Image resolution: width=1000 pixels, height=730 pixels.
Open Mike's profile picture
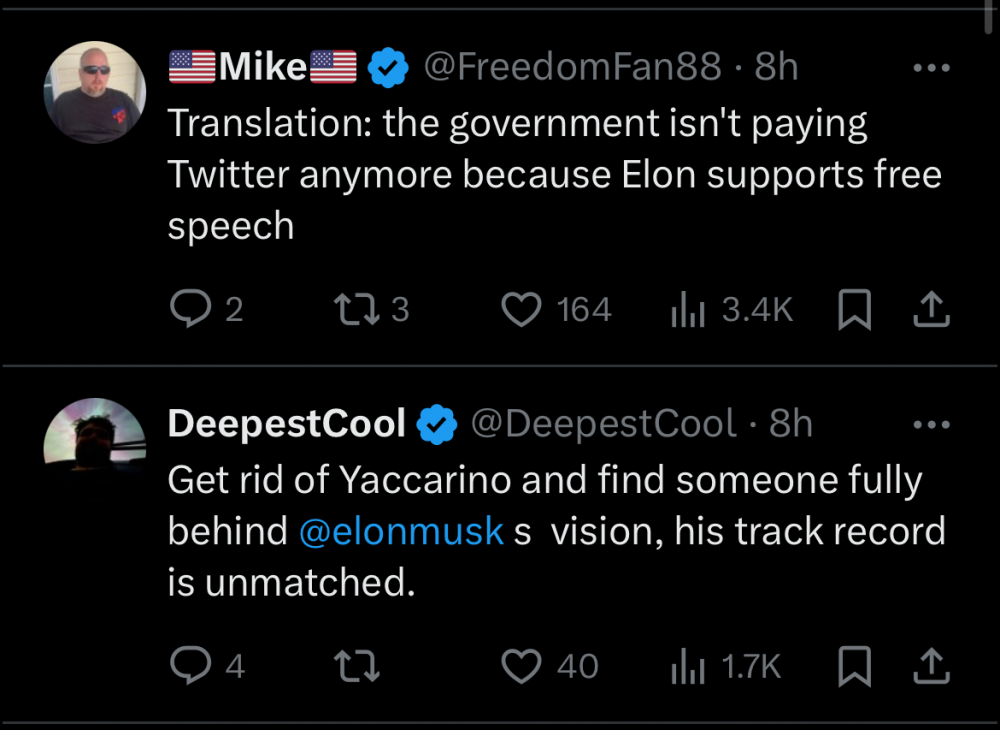pos(95,95)
